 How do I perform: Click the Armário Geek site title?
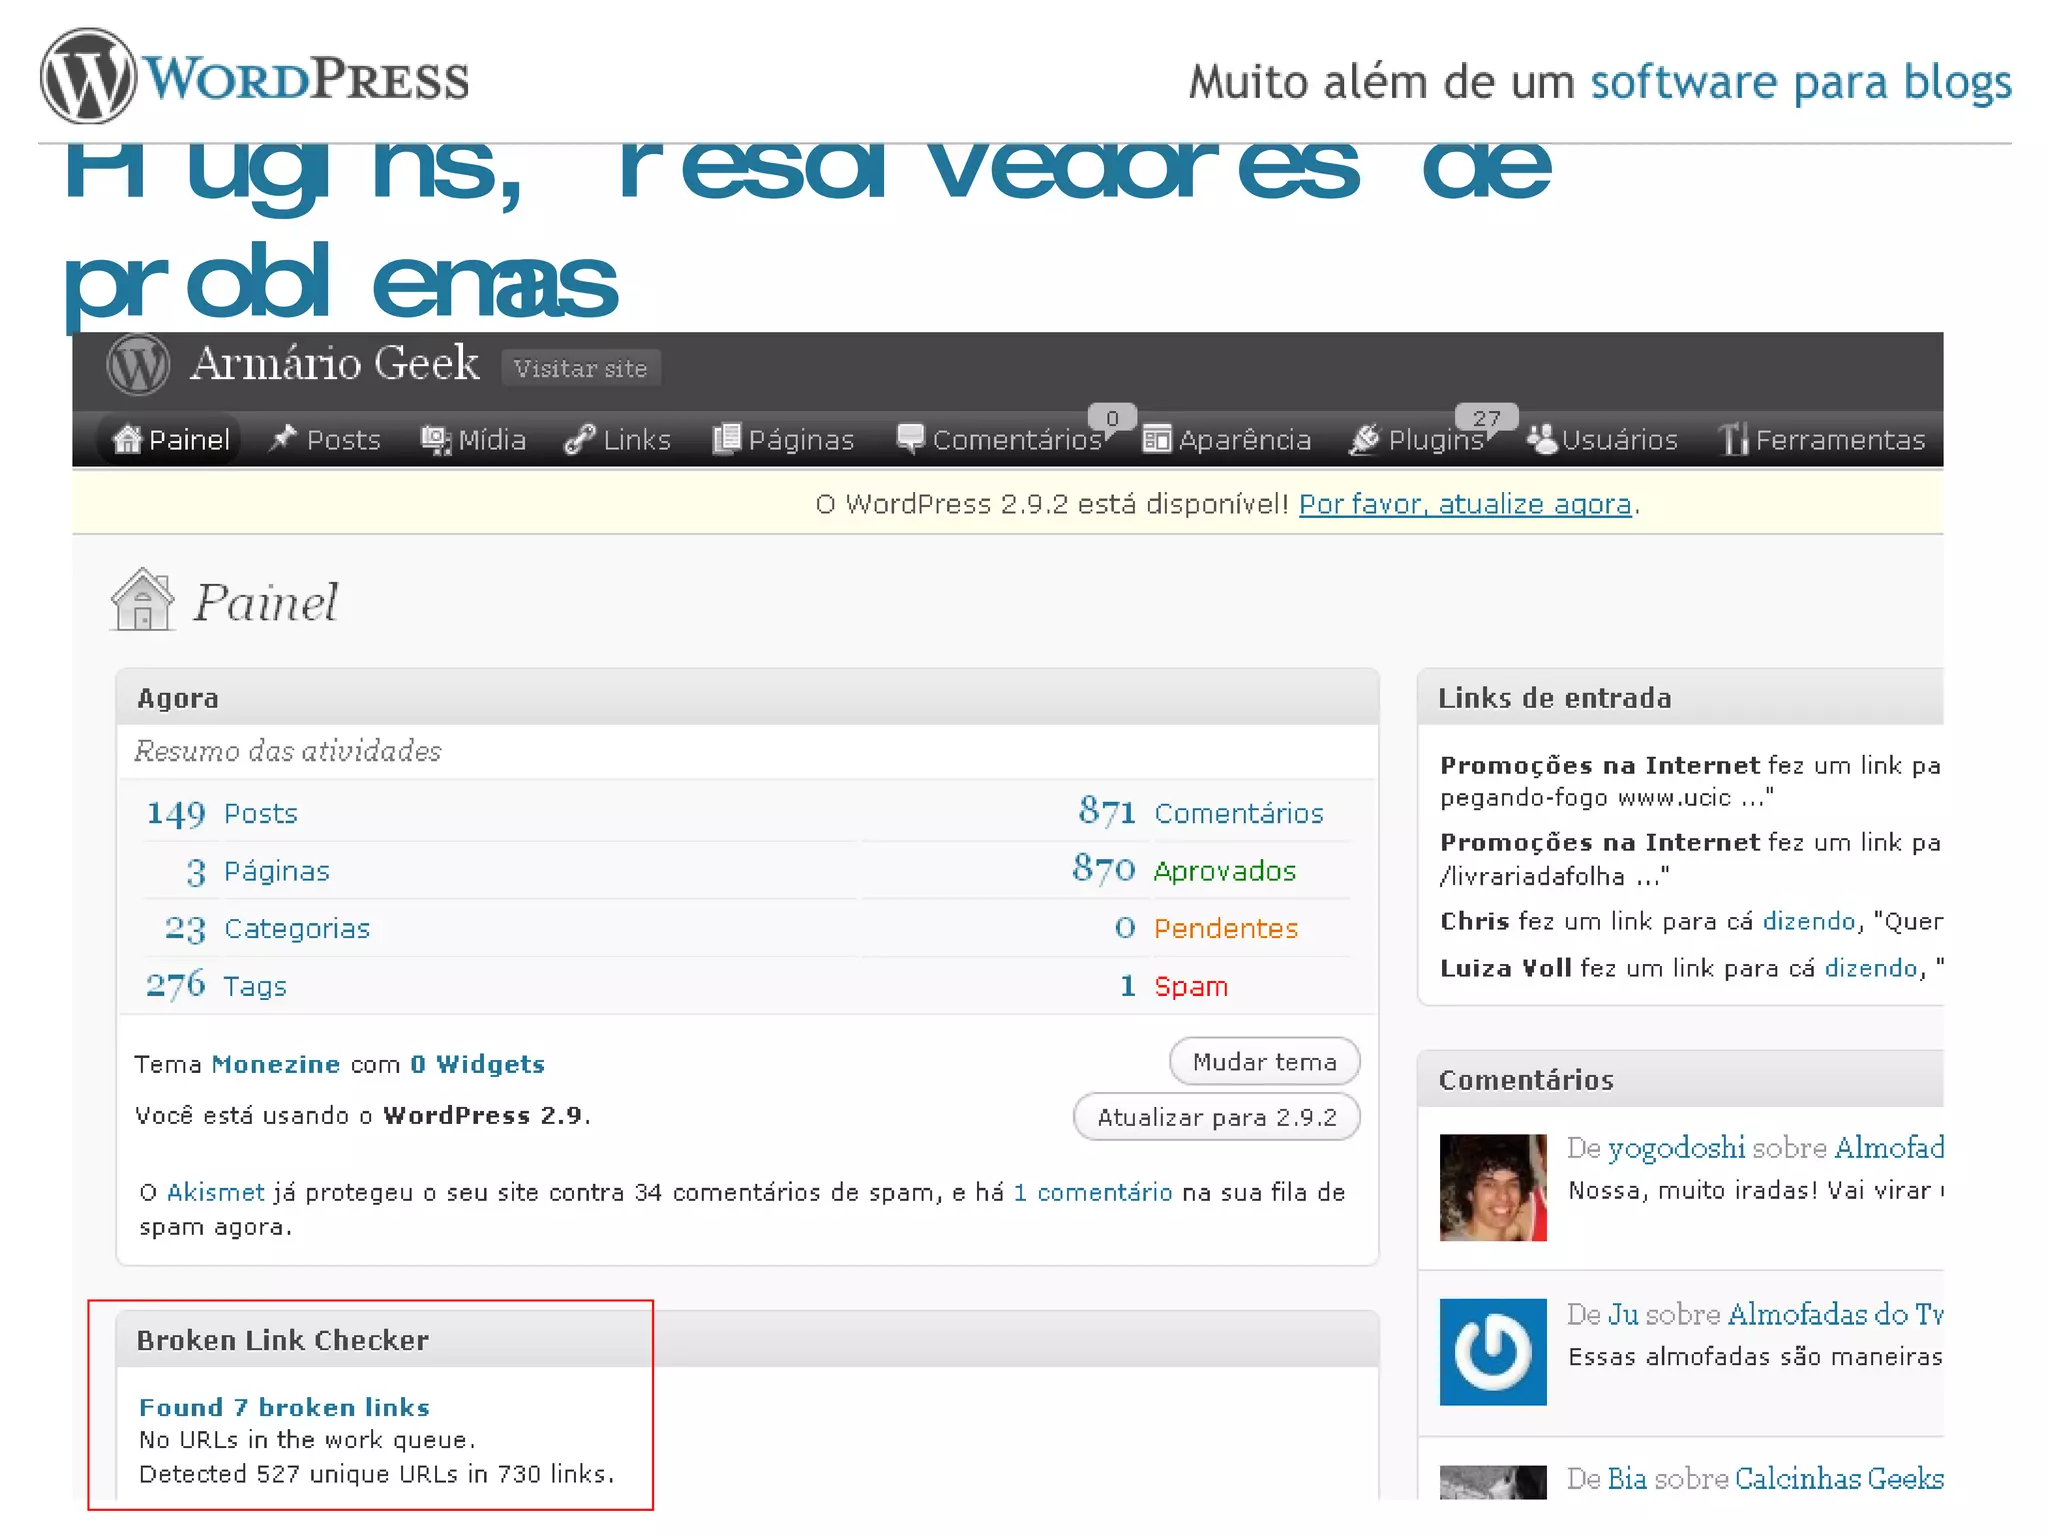tap(334, 363)
